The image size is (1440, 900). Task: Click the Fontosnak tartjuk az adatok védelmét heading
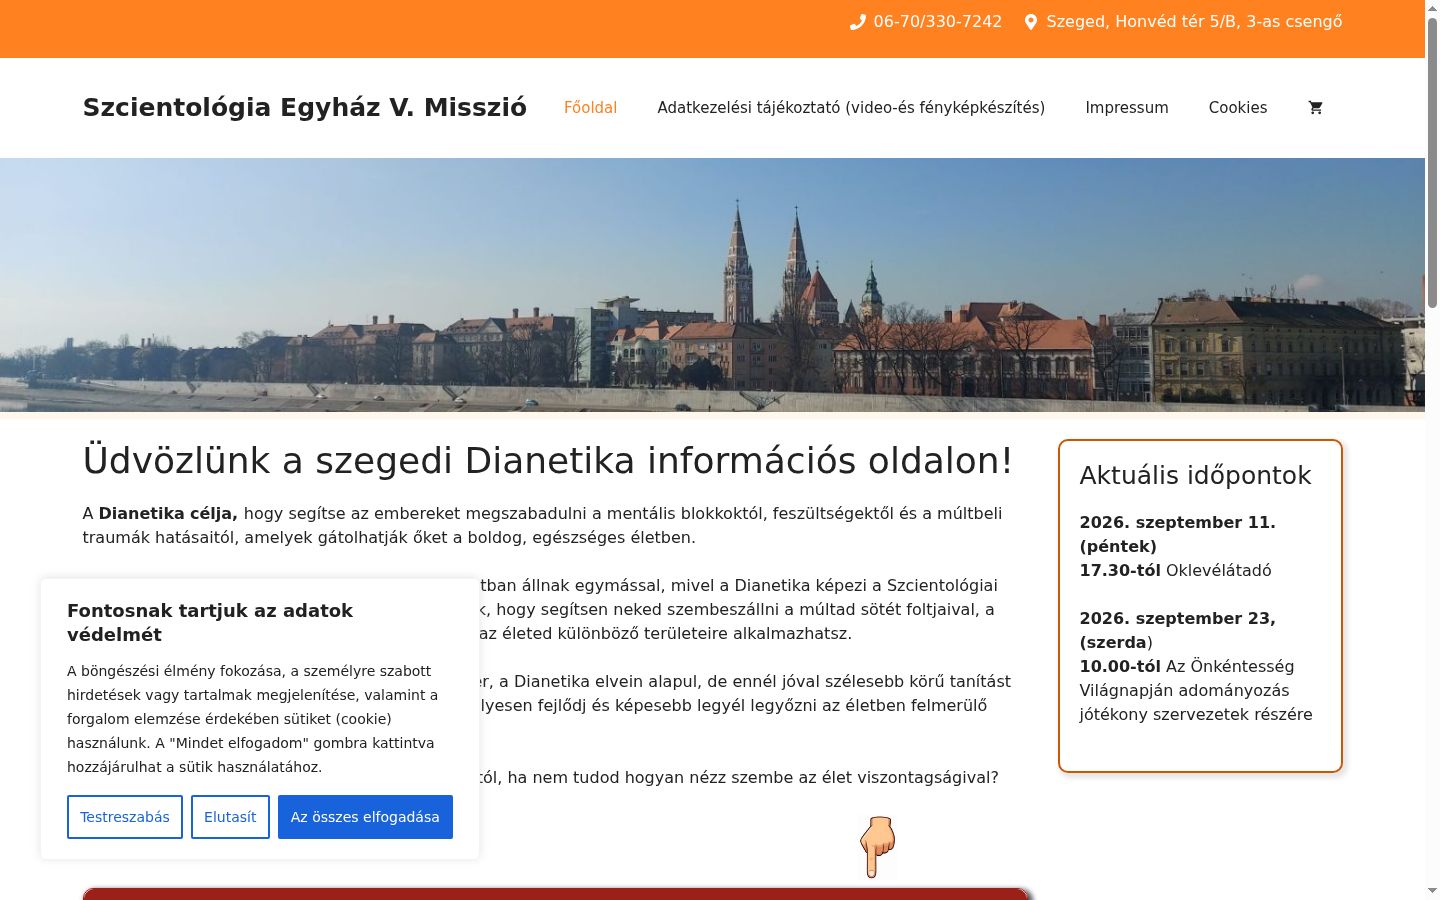(210, 622)
